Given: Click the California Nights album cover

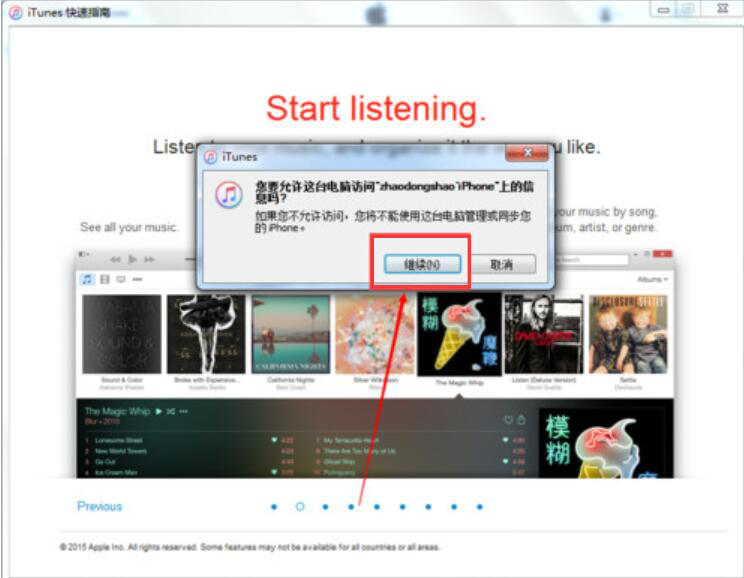Looking at the screenshot, I should [290, 334].
